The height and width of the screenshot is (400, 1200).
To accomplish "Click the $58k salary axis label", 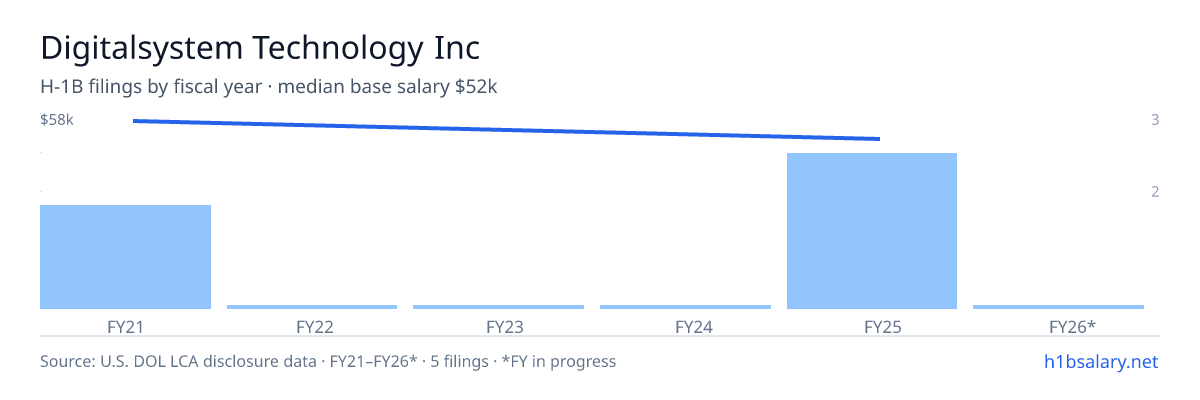I will click(x=57, y=120).
